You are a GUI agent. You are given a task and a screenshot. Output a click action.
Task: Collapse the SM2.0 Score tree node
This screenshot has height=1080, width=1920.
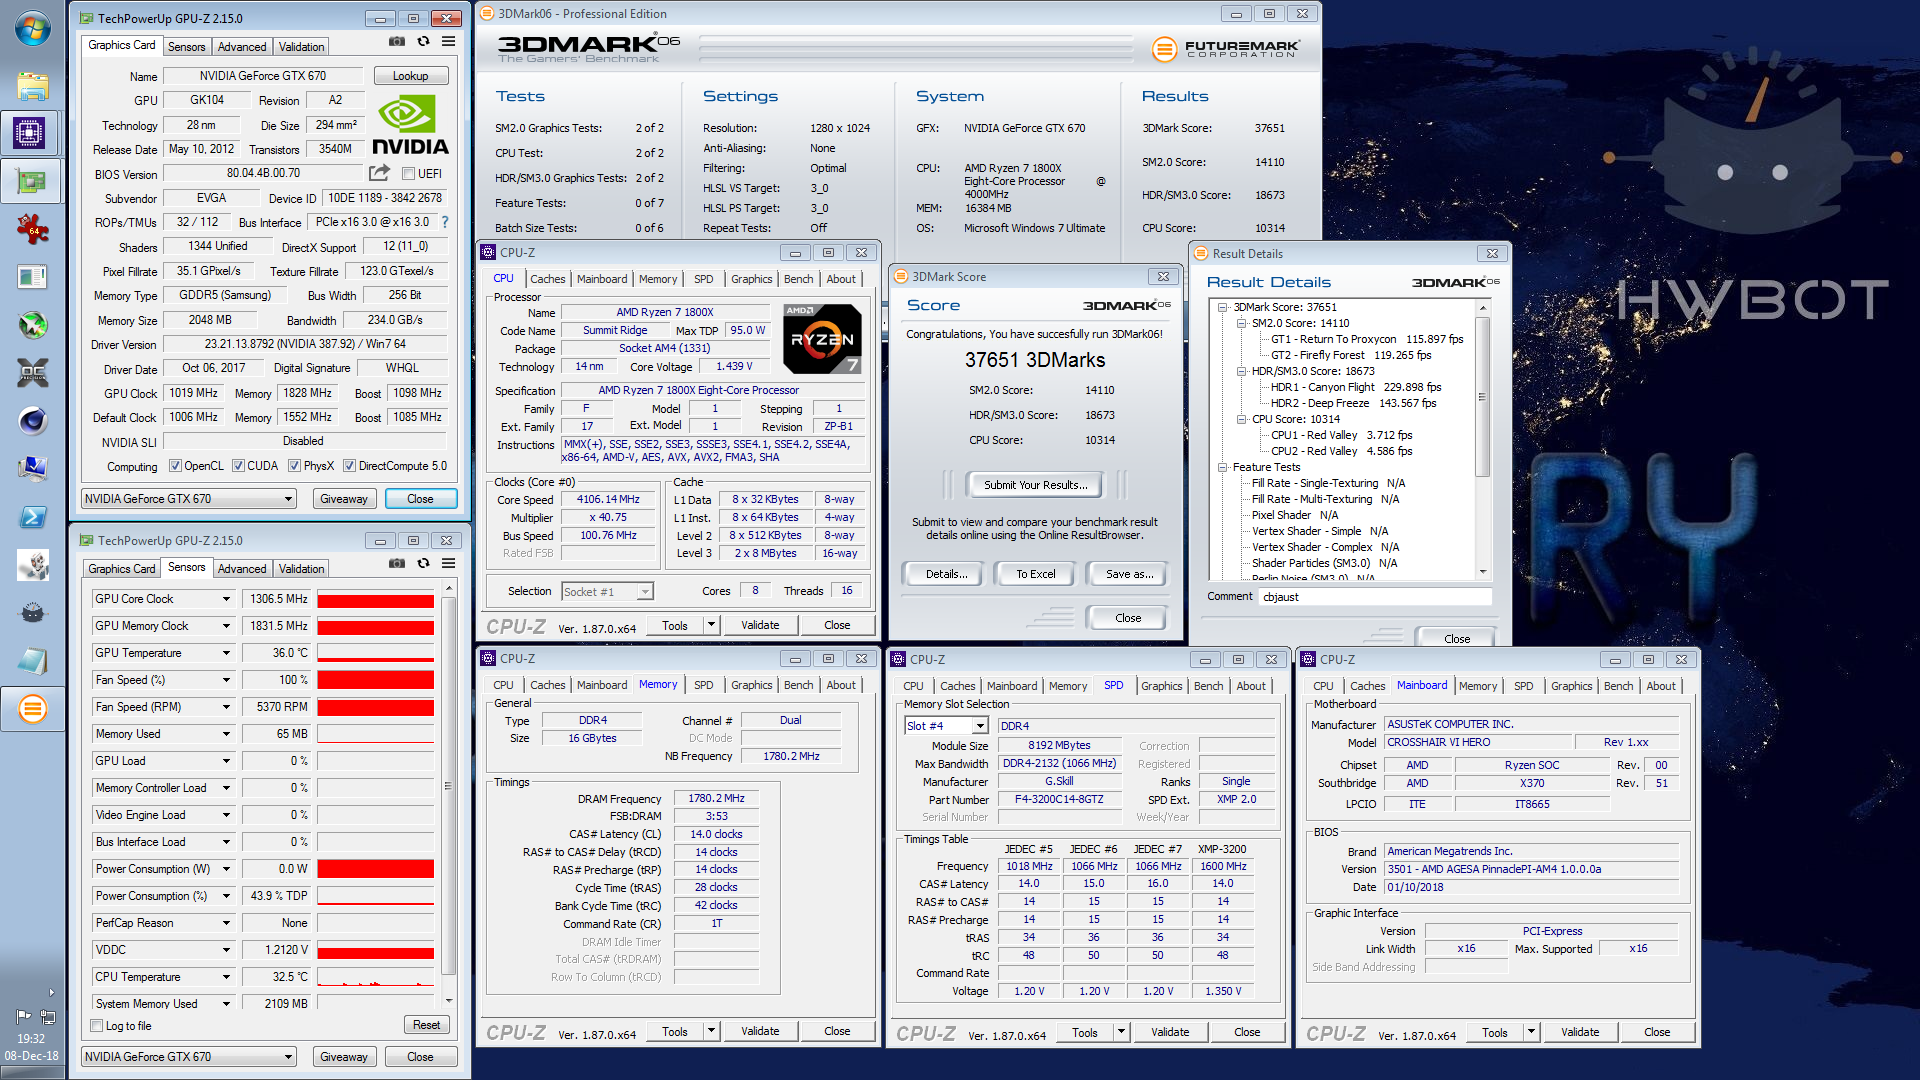pyautogui.click(x=1241, y=323)
